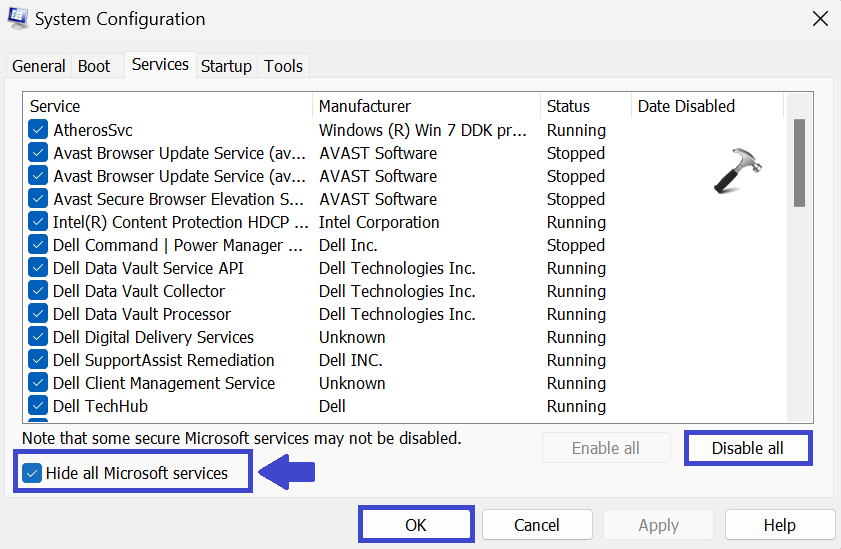Click the Disable all button
Viewport: 841px width, 549px height.
pyautogui.click(x=747, y=448)
